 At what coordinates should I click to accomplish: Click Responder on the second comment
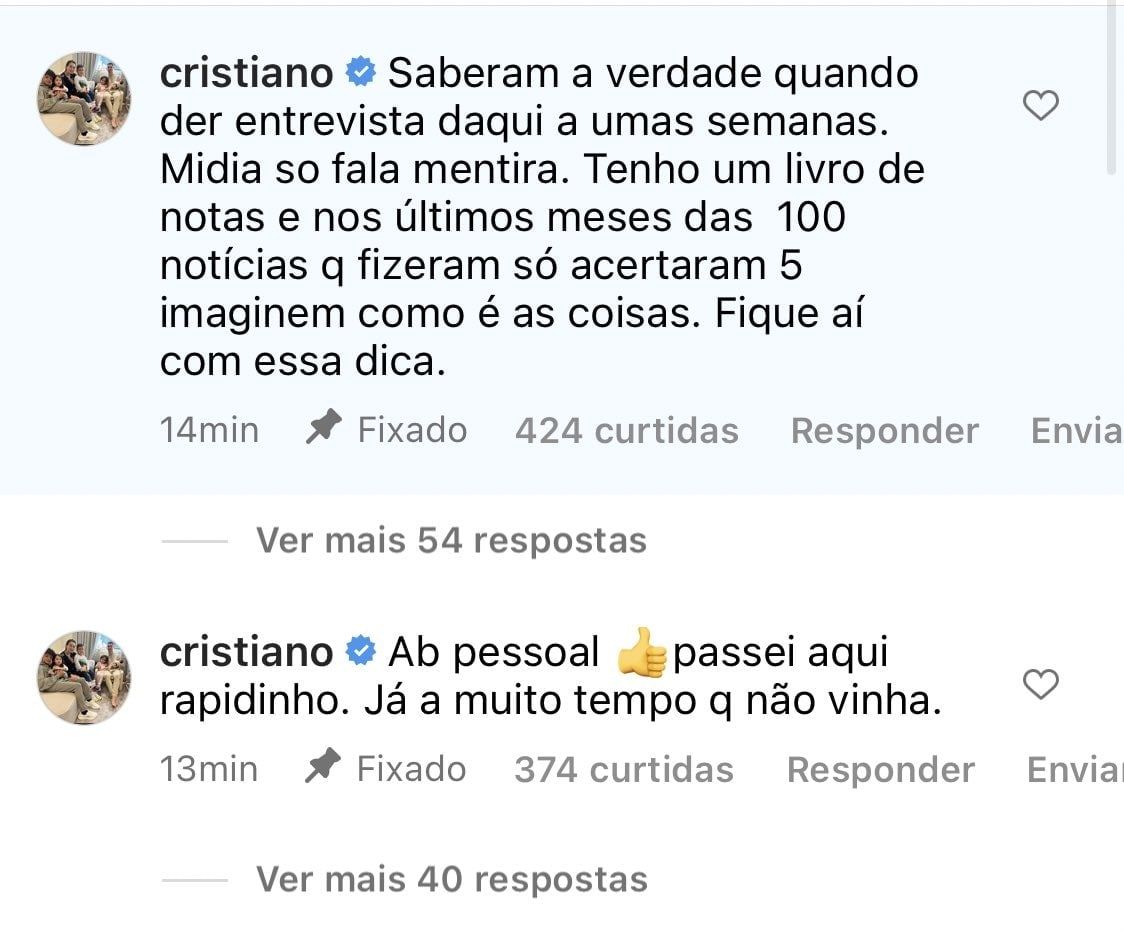881,769
